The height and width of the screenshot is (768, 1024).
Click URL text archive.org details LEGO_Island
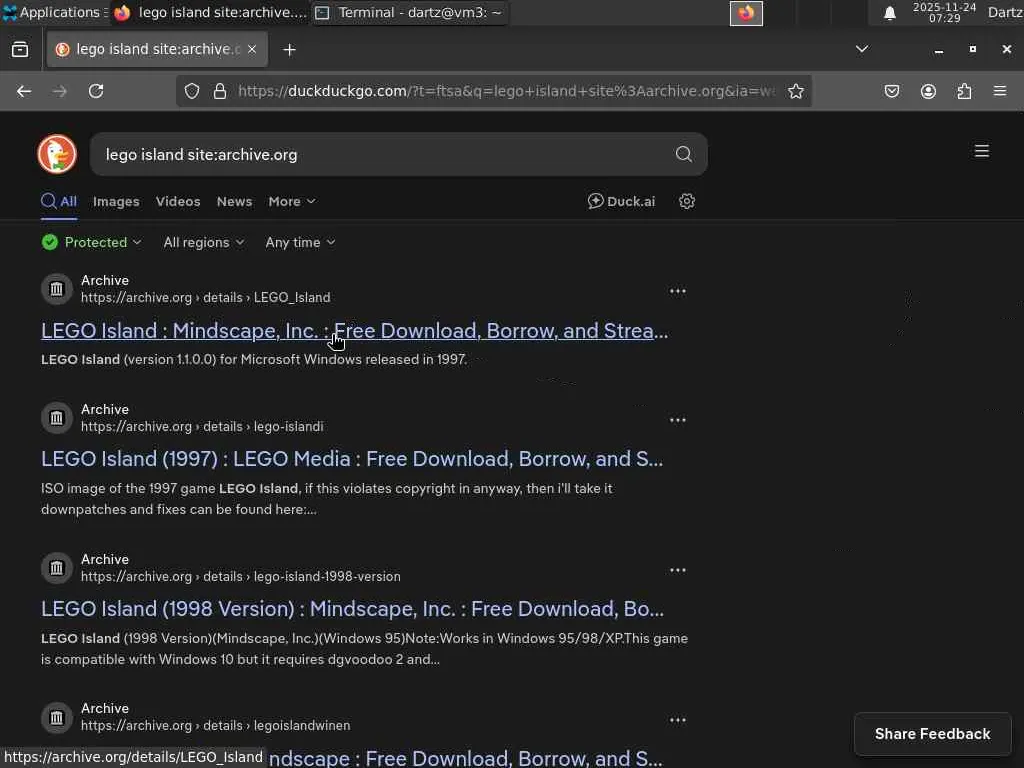[206, 297]
